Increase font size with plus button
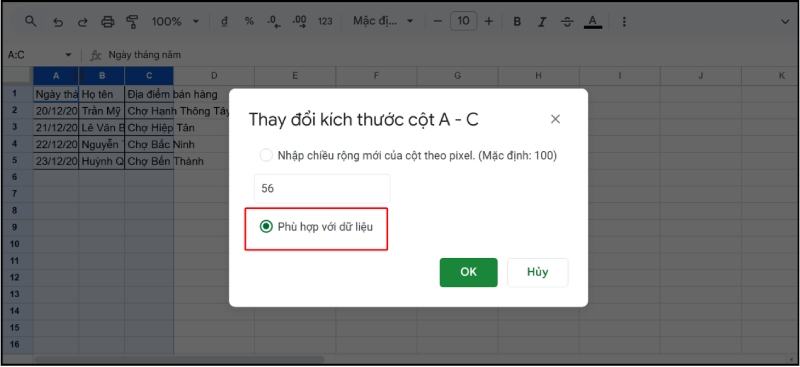This screenshot has width=800, height=367. [489, 21]
